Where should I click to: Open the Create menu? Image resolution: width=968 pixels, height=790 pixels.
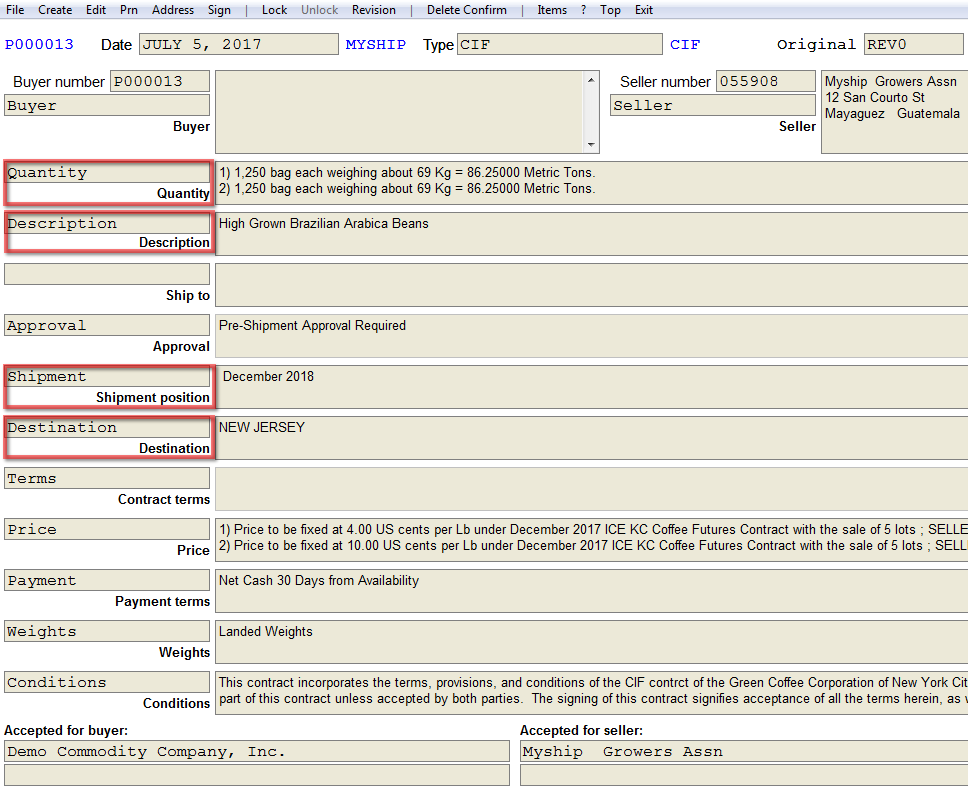pyautogui.click(x=55, y=10)
